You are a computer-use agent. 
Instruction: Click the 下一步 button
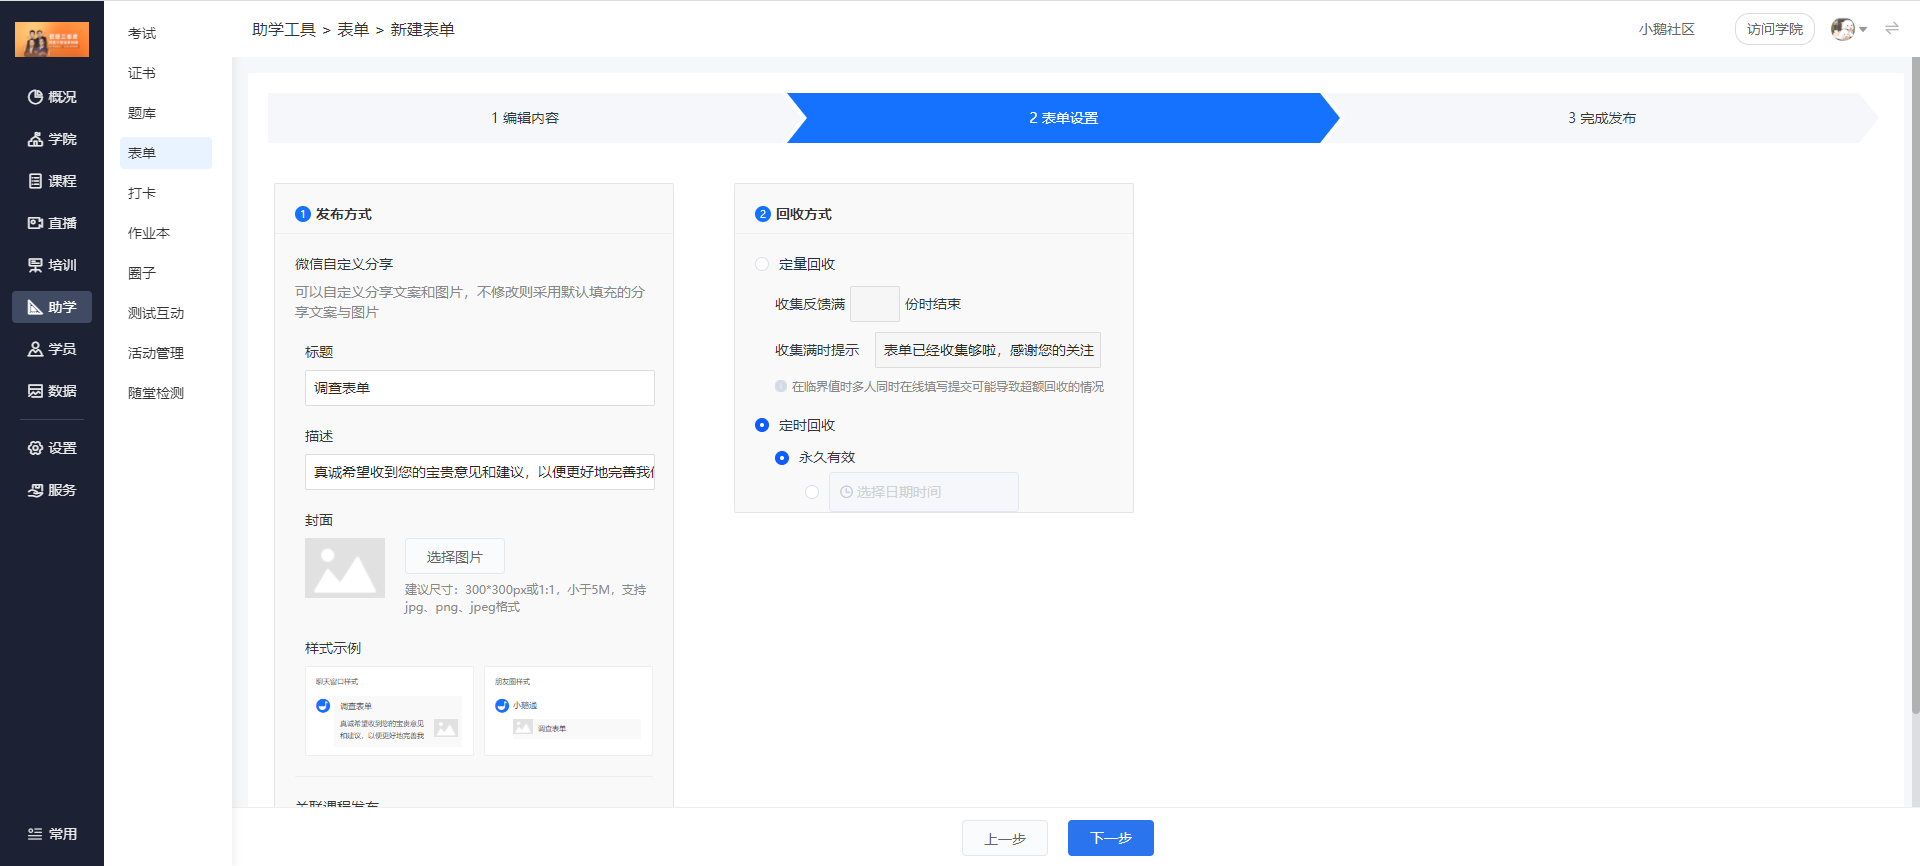[1110, 838]
